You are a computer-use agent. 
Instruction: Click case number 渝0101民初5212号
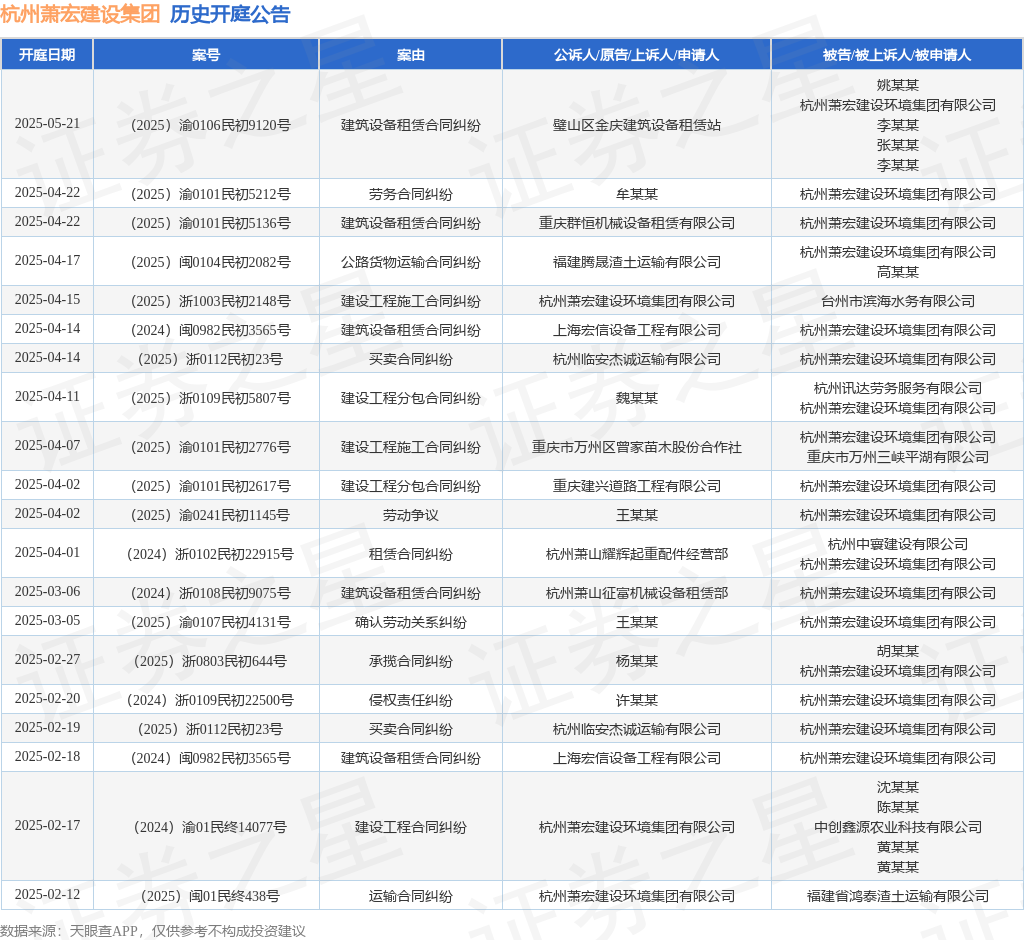[210, 194]
